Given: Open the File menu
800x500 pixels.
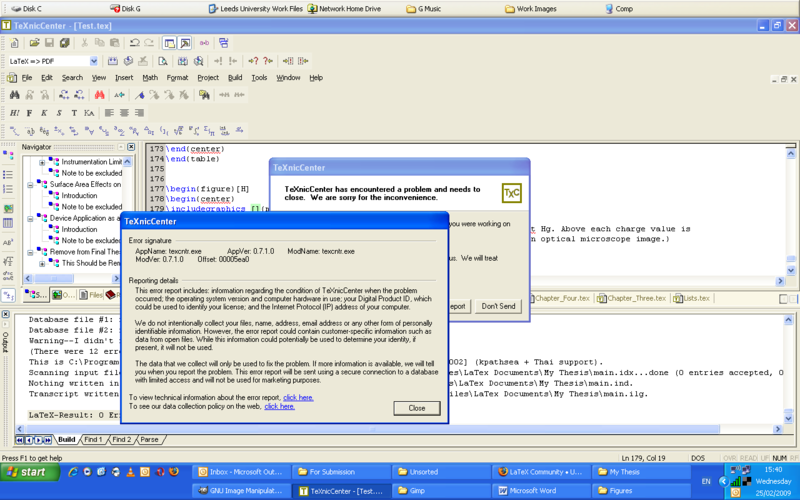Looking at the screenshot, I should click(x=27, y=78).
